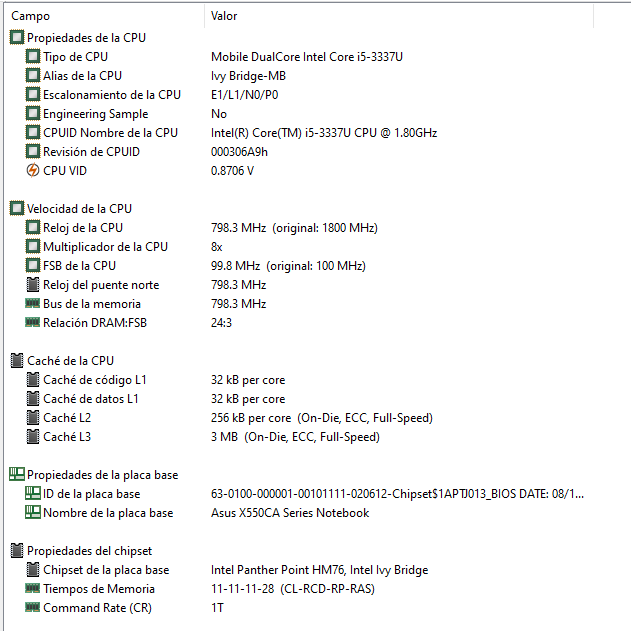Click the voltage value 0.8706 V
This screenshot has height=631, width=631.
[232, 171]
